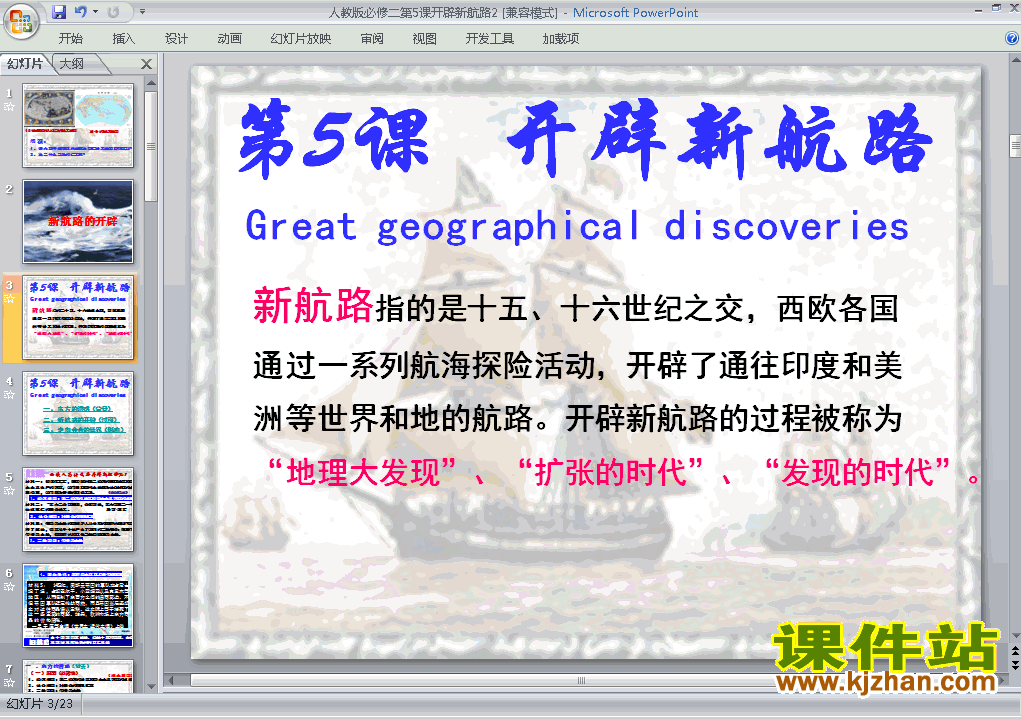The height and width of the screenshot is (719, 1021).
Task: Click the horizontal scrollbar left arrow
Action: tap(172, 681)
